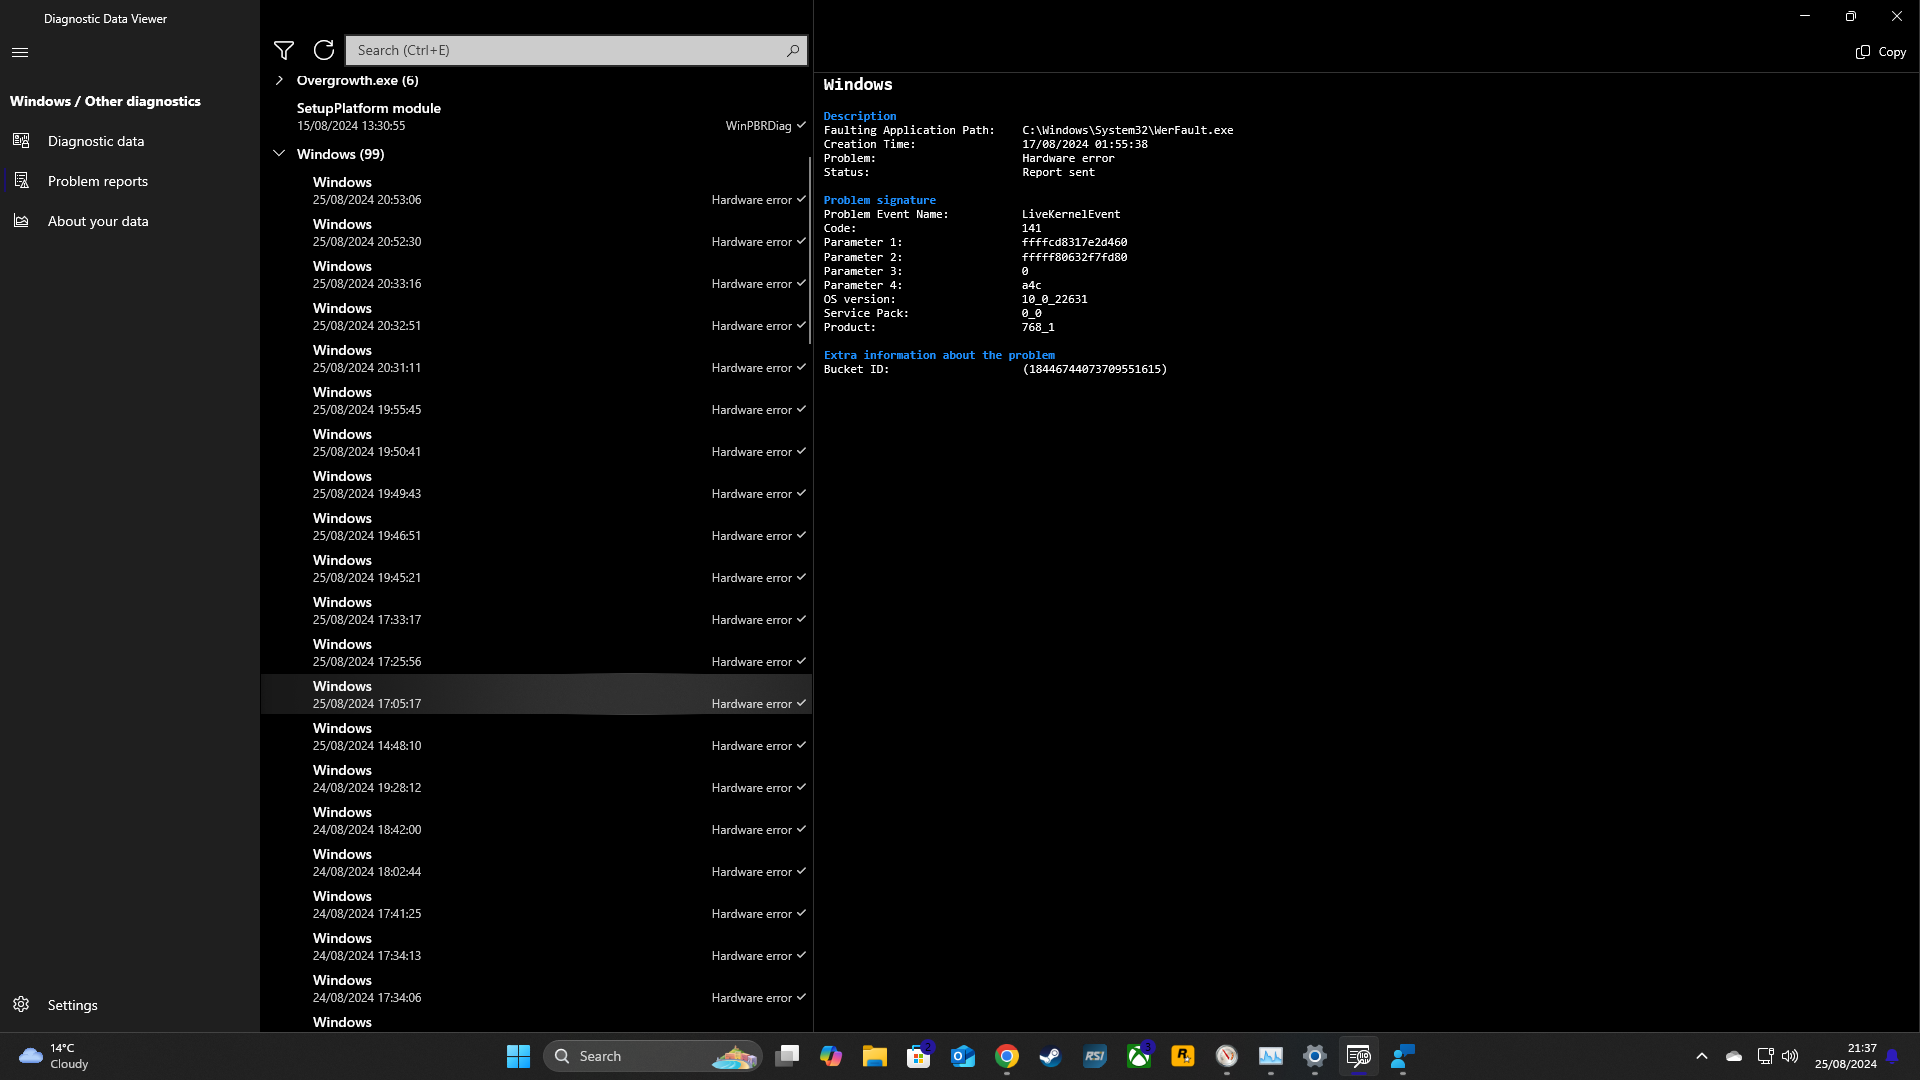The image size is (1920, 1080).
Task: Select Windows report from 24/08/2024 18:42:00
Action: point(536,820)
